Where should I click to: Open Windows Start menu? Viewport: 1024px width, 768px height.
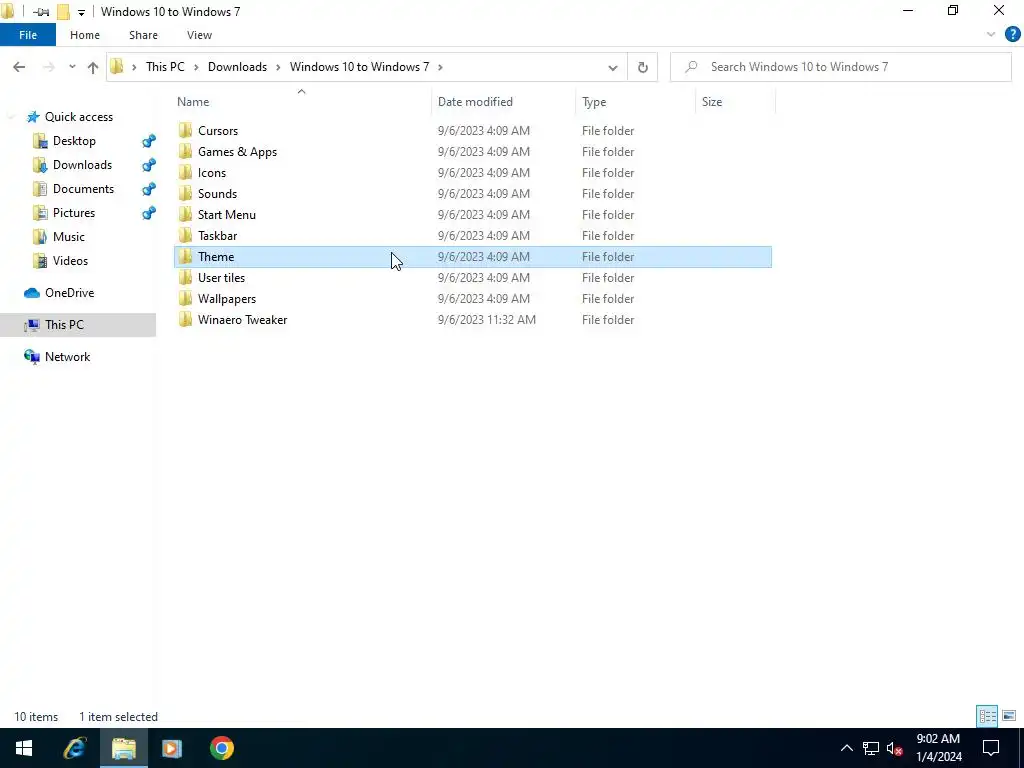24,748
